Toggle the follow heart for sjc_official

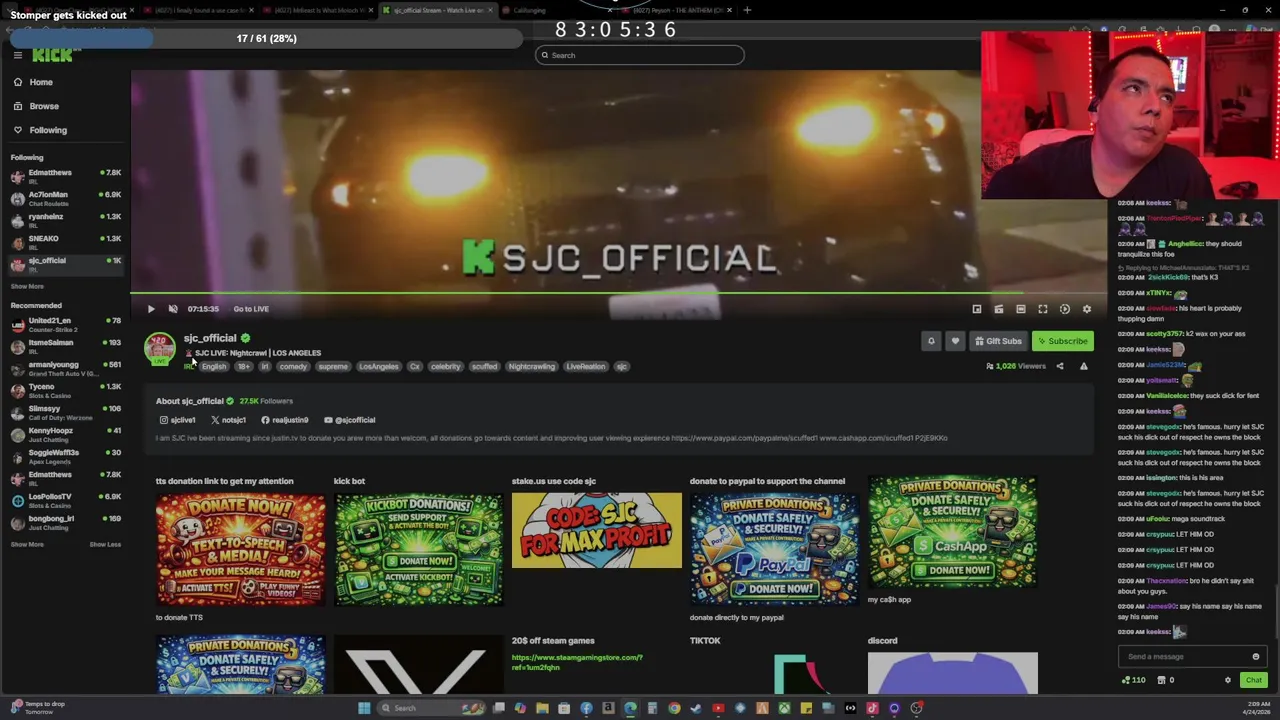955,341
